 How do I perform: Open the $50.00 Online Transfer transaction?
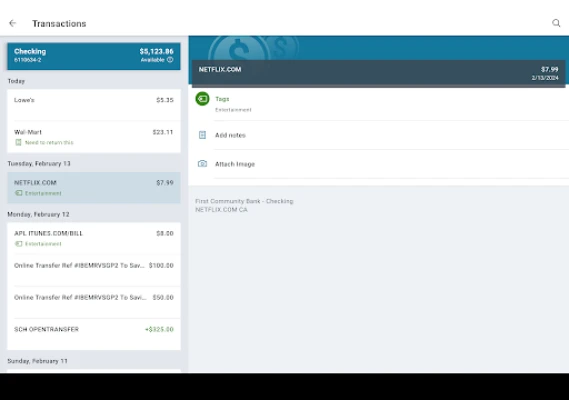94,302
